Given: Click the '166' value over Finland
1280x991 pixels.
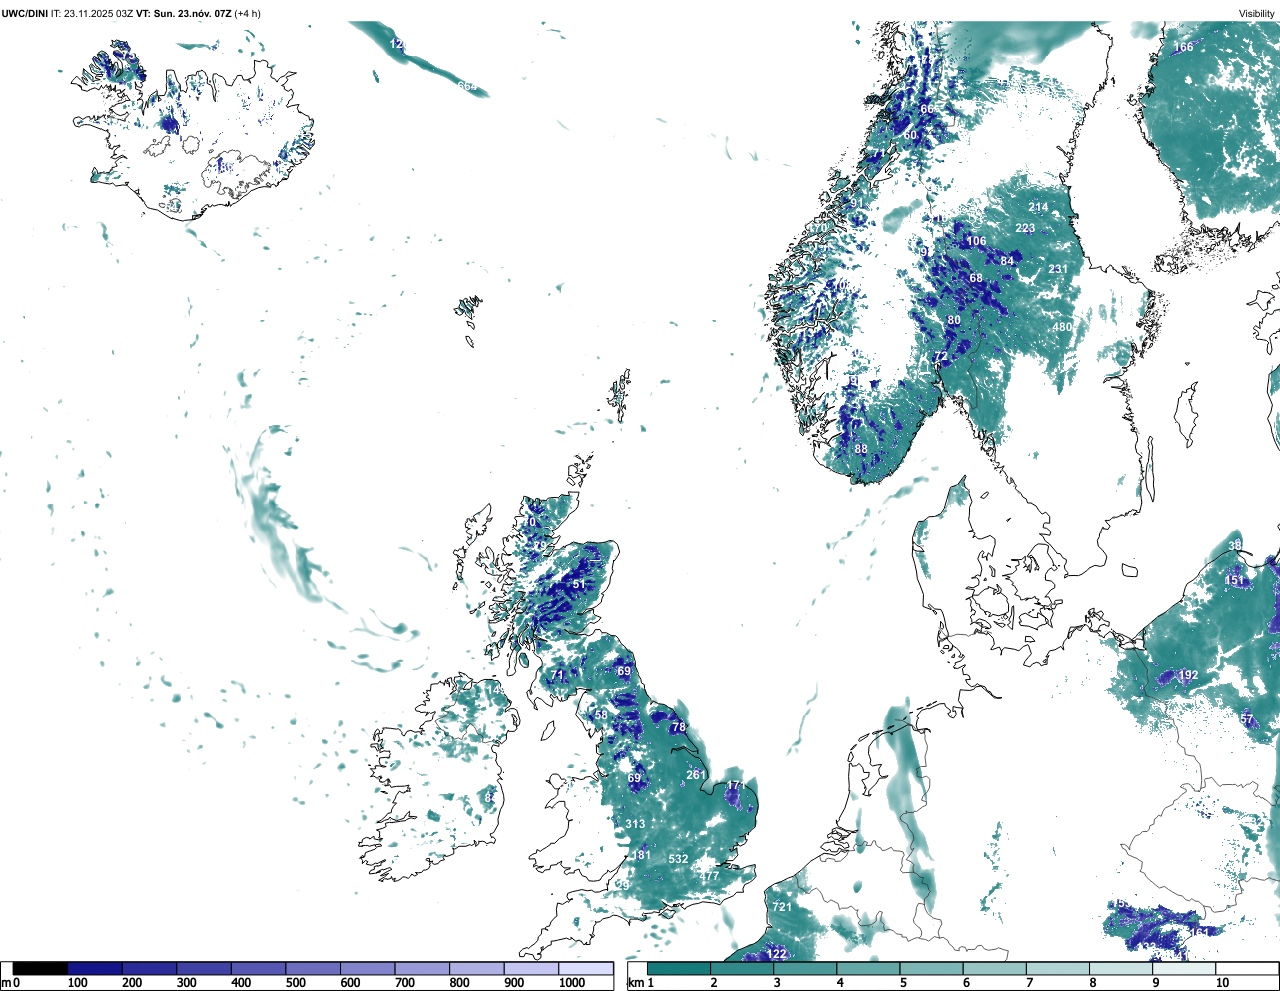Looking at the screenshot, I should click(x=1183, y=47).
